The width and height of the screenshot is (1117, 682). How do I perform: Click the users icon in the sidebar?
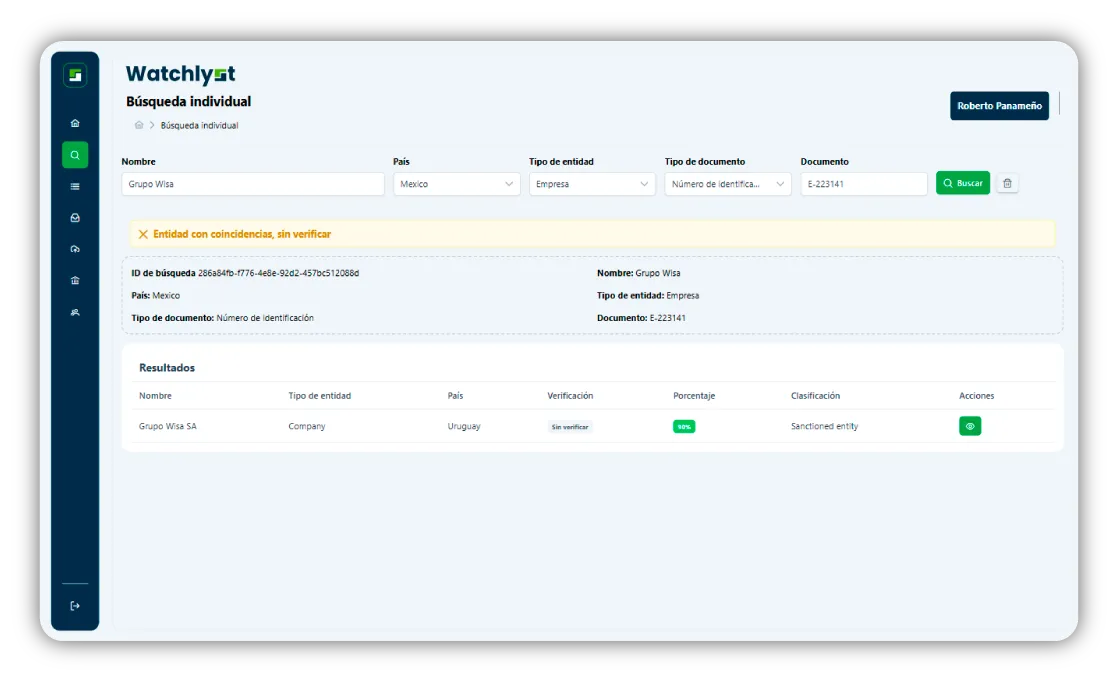point(74,312)
